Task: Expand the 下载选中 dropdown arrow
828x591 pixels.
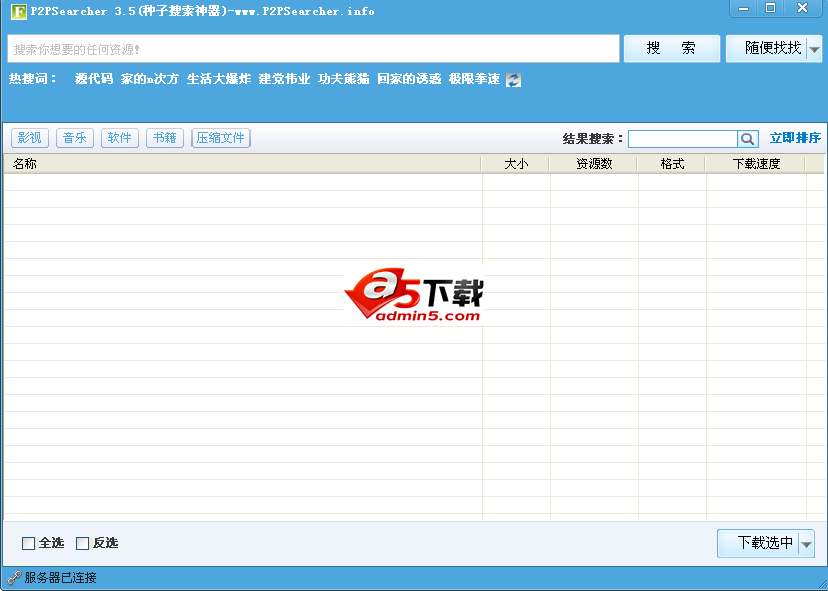Action: point(806,543)
